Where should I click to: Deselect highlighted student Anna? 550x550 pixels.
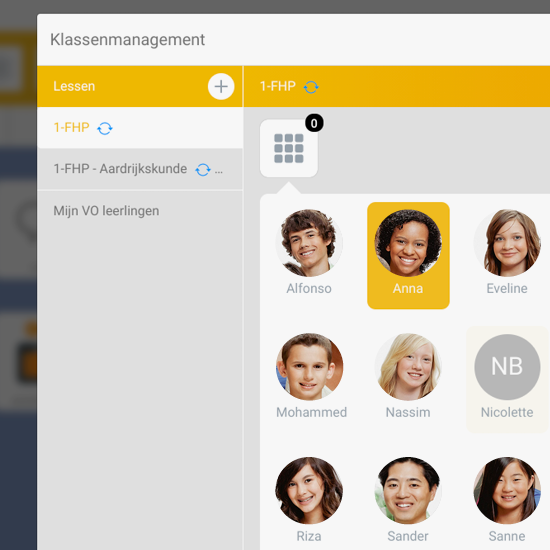[408, 255]
